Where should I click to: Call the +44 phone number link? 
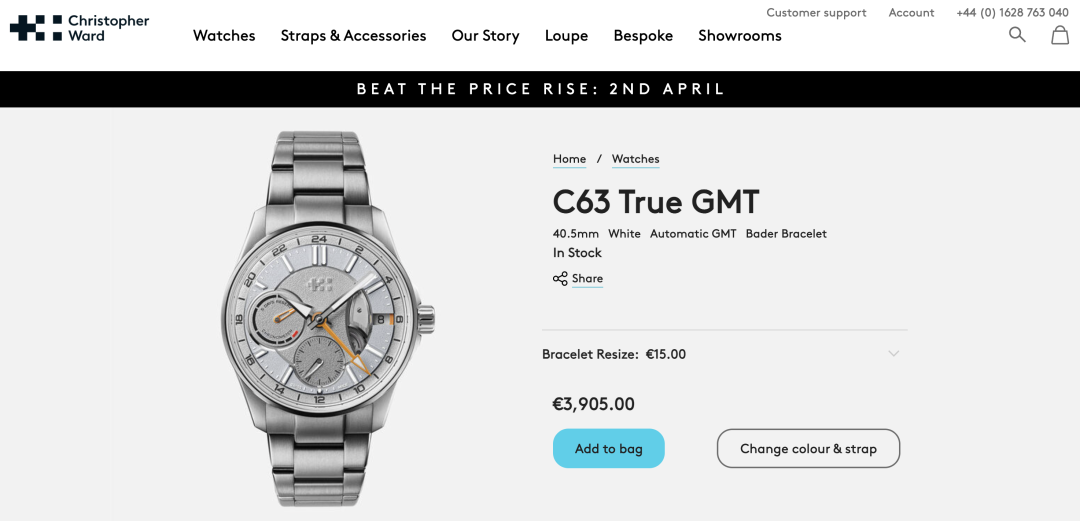1012,13
